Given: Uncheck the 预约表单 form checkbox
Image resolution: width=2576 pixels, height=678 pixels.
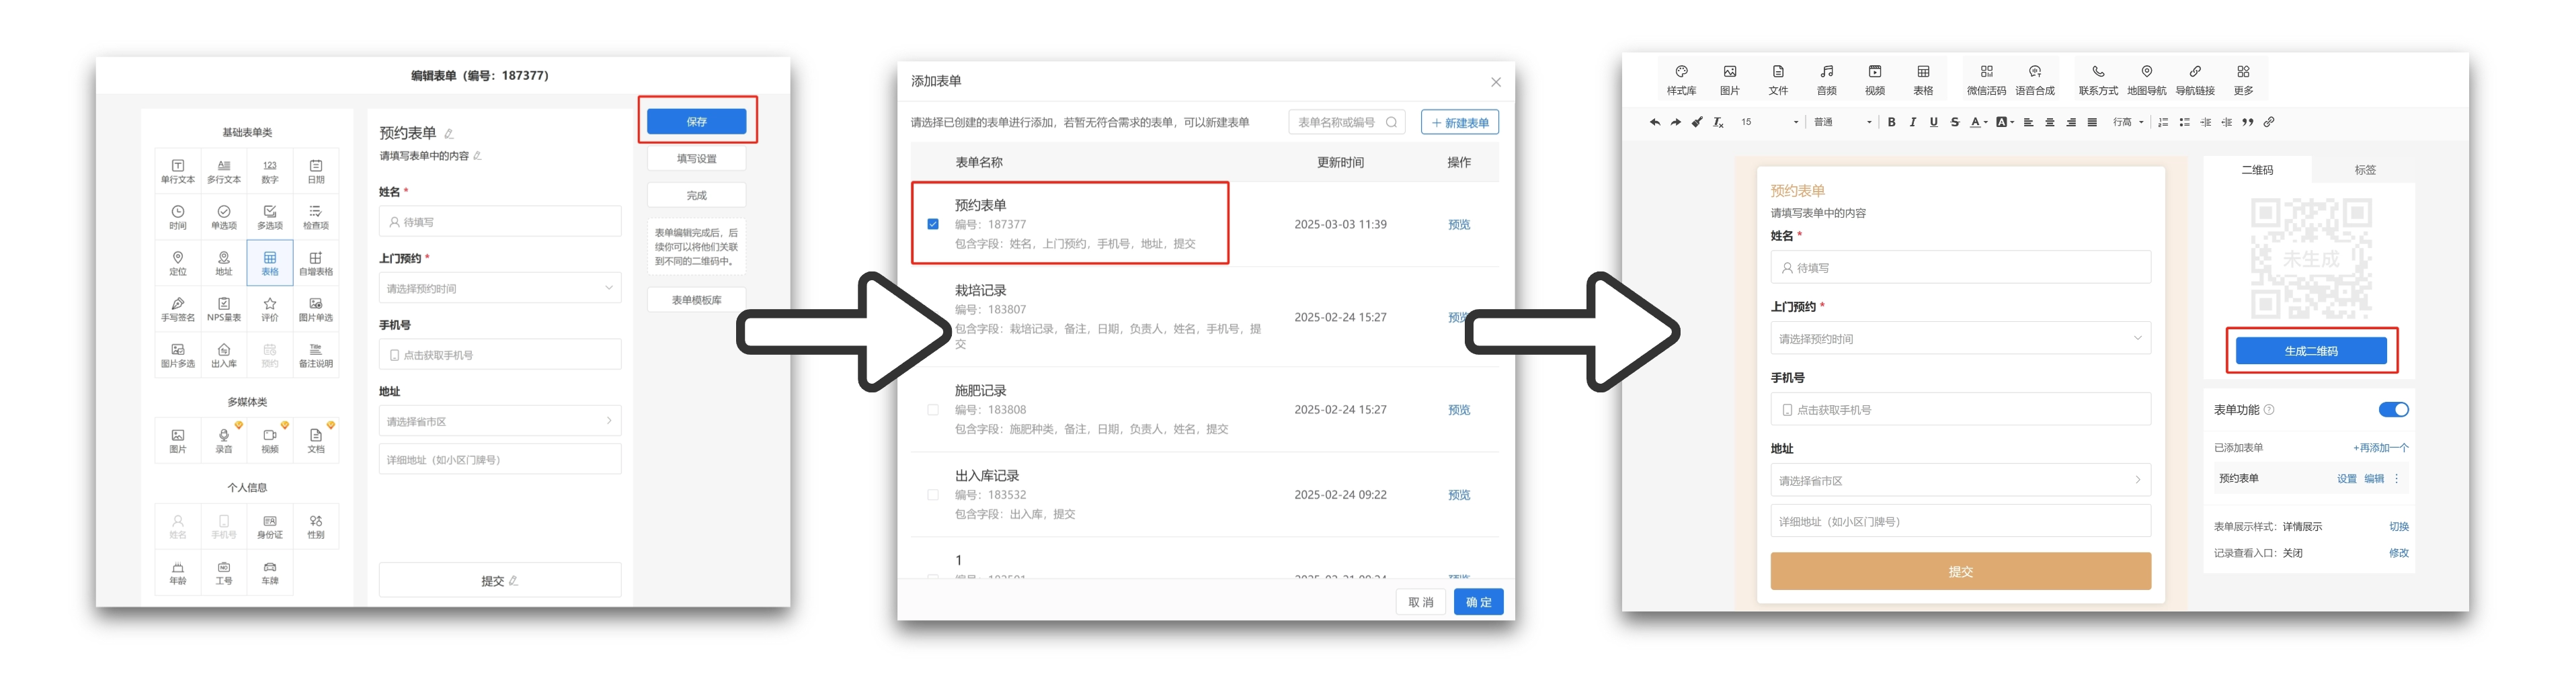Looking at the screenshot, I should pyautogui.click(x=932, y=224).
